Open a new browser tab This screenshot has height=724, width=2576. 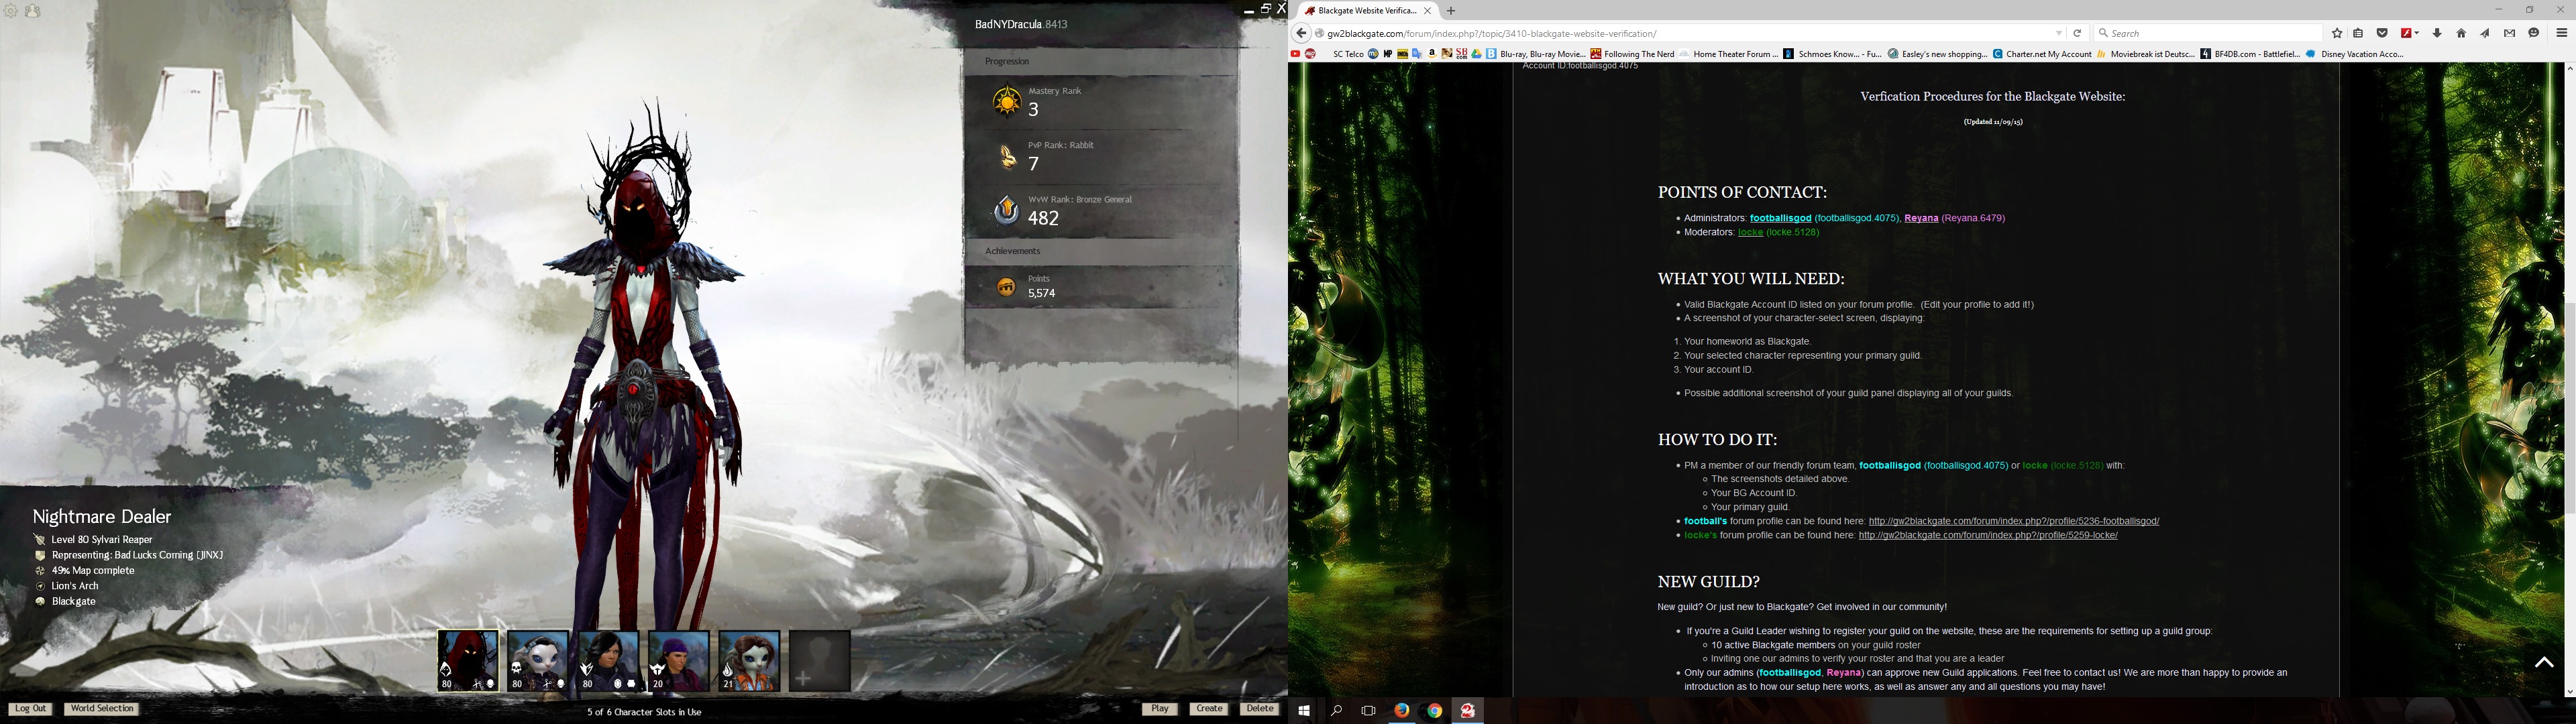tap(1451, 11)
